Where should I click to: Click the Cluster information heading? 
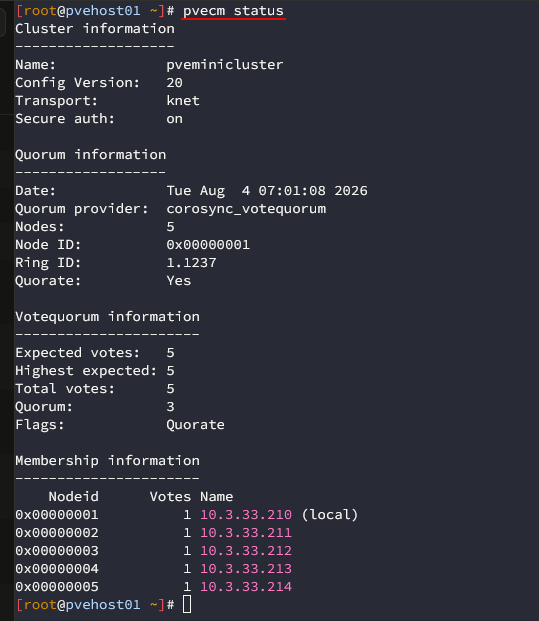95,29
